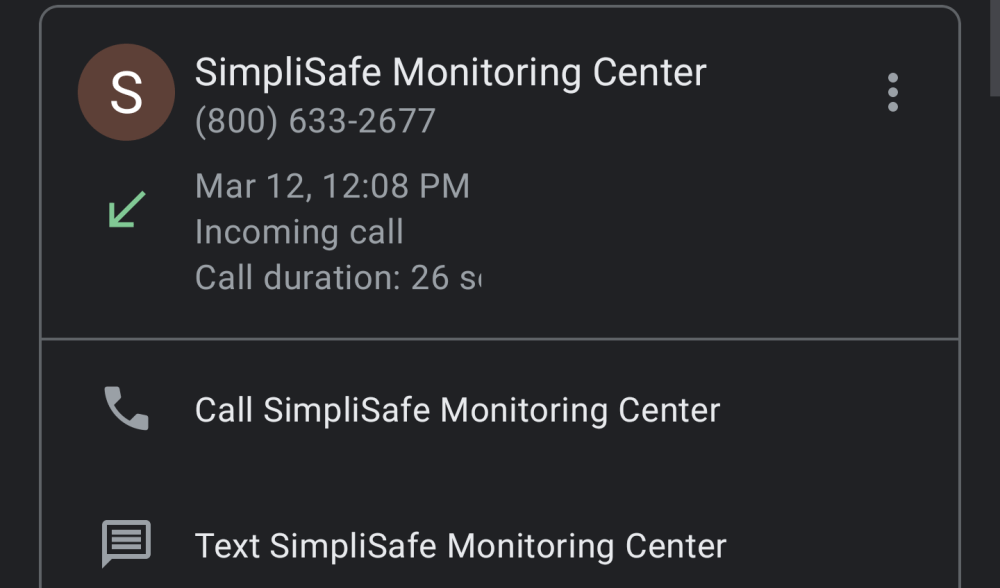
Task: Open the SimpliSafe Monitoring Center contact title
Action: 450,73
